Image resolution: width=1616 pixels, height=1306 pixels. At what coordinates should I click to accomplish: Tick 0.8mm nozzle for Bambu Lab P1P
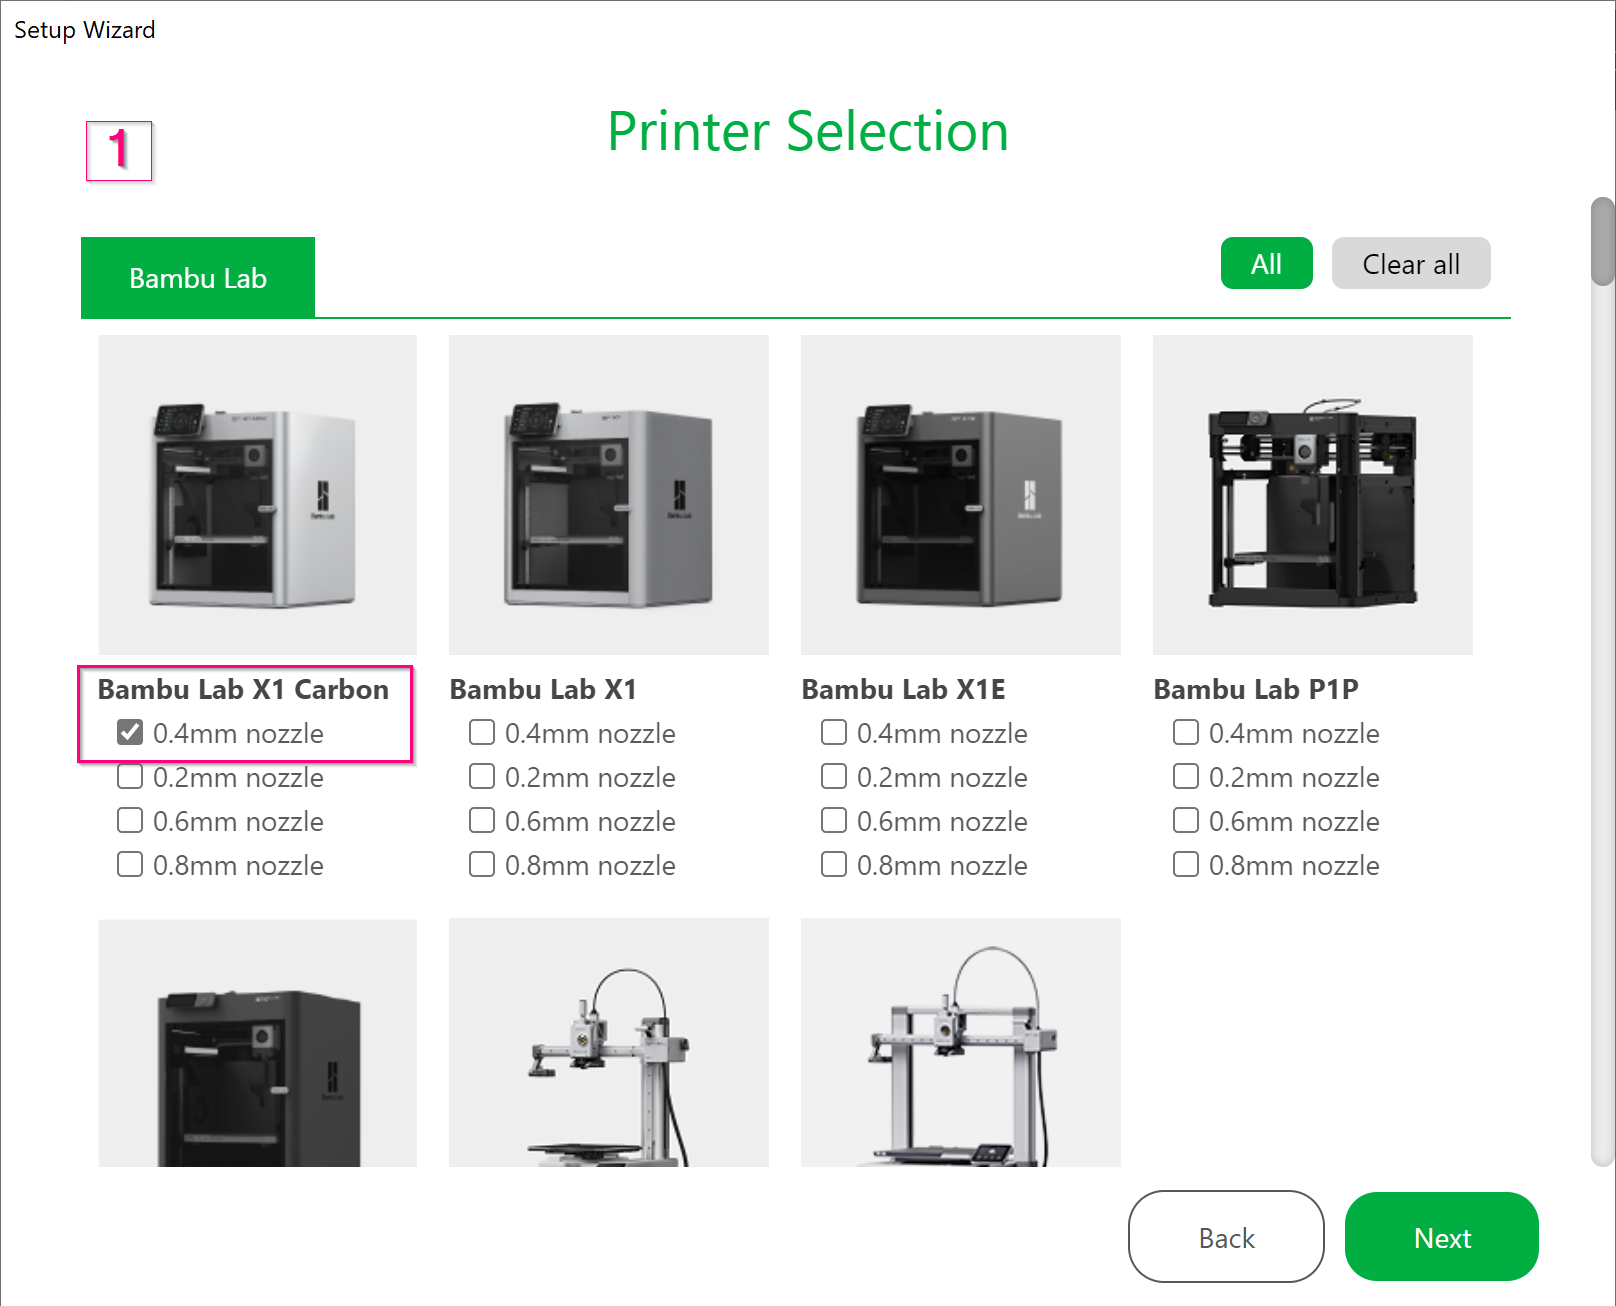tap(1186, 865)
